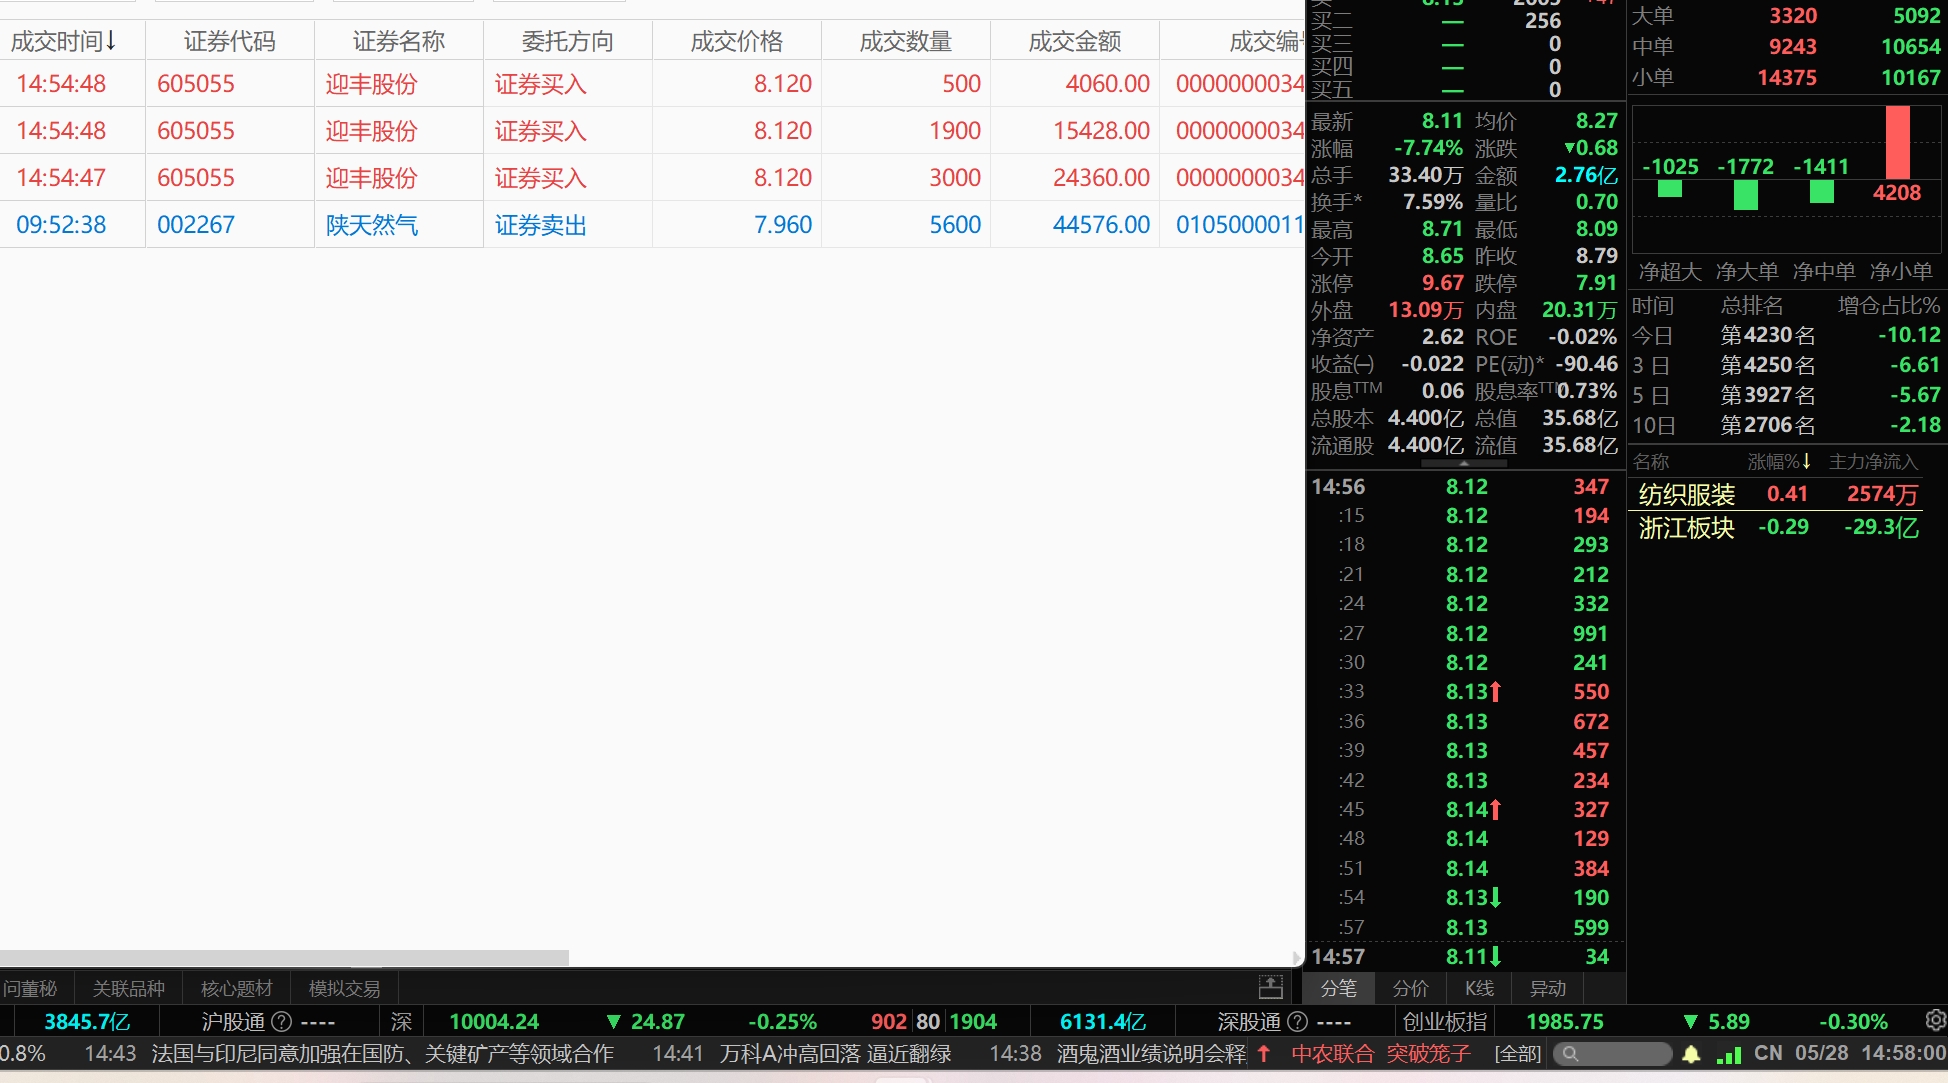Click the 证券名称 column header
The width and height of the screenshot is (1948, 1083).
coord(399,41)
